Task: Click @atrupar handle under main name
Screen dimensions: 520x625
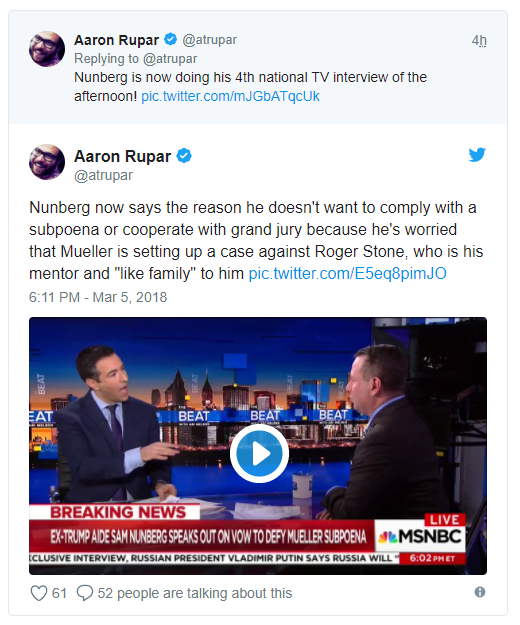Action: tap(104, 175)
